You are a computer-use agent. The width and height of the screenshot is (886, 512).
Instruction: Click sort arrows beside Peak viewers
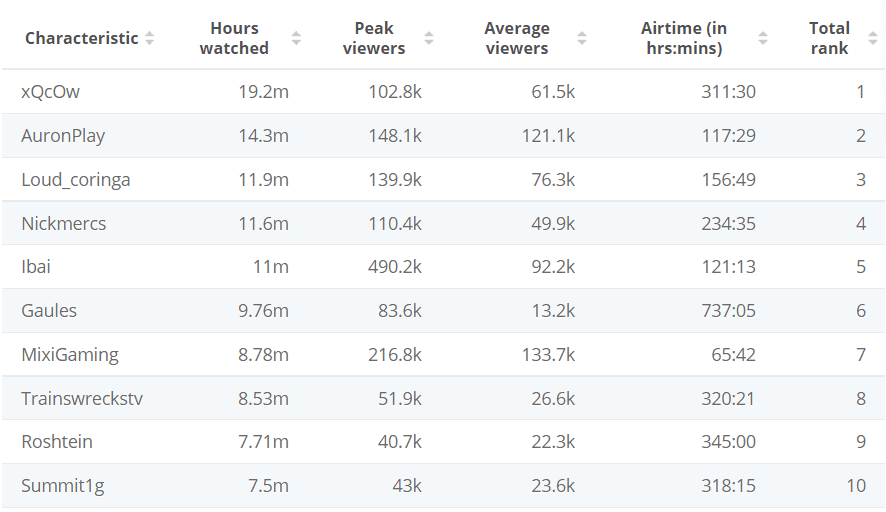click(429, 38)
